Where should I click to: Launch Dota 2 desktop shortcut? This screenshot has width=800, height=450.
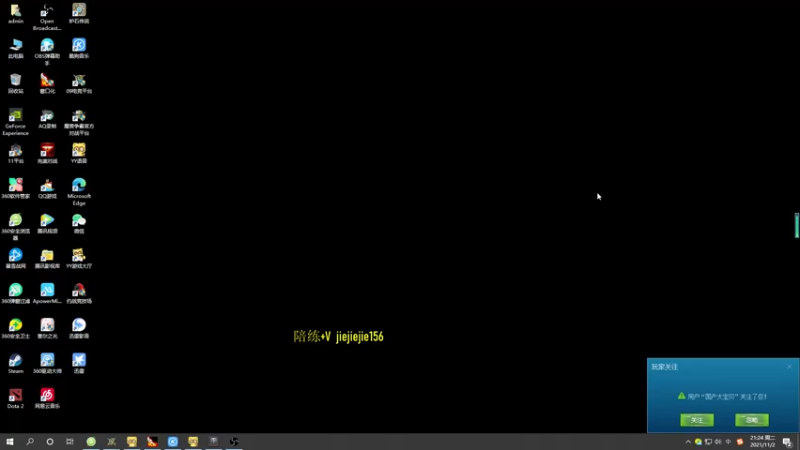15,399
